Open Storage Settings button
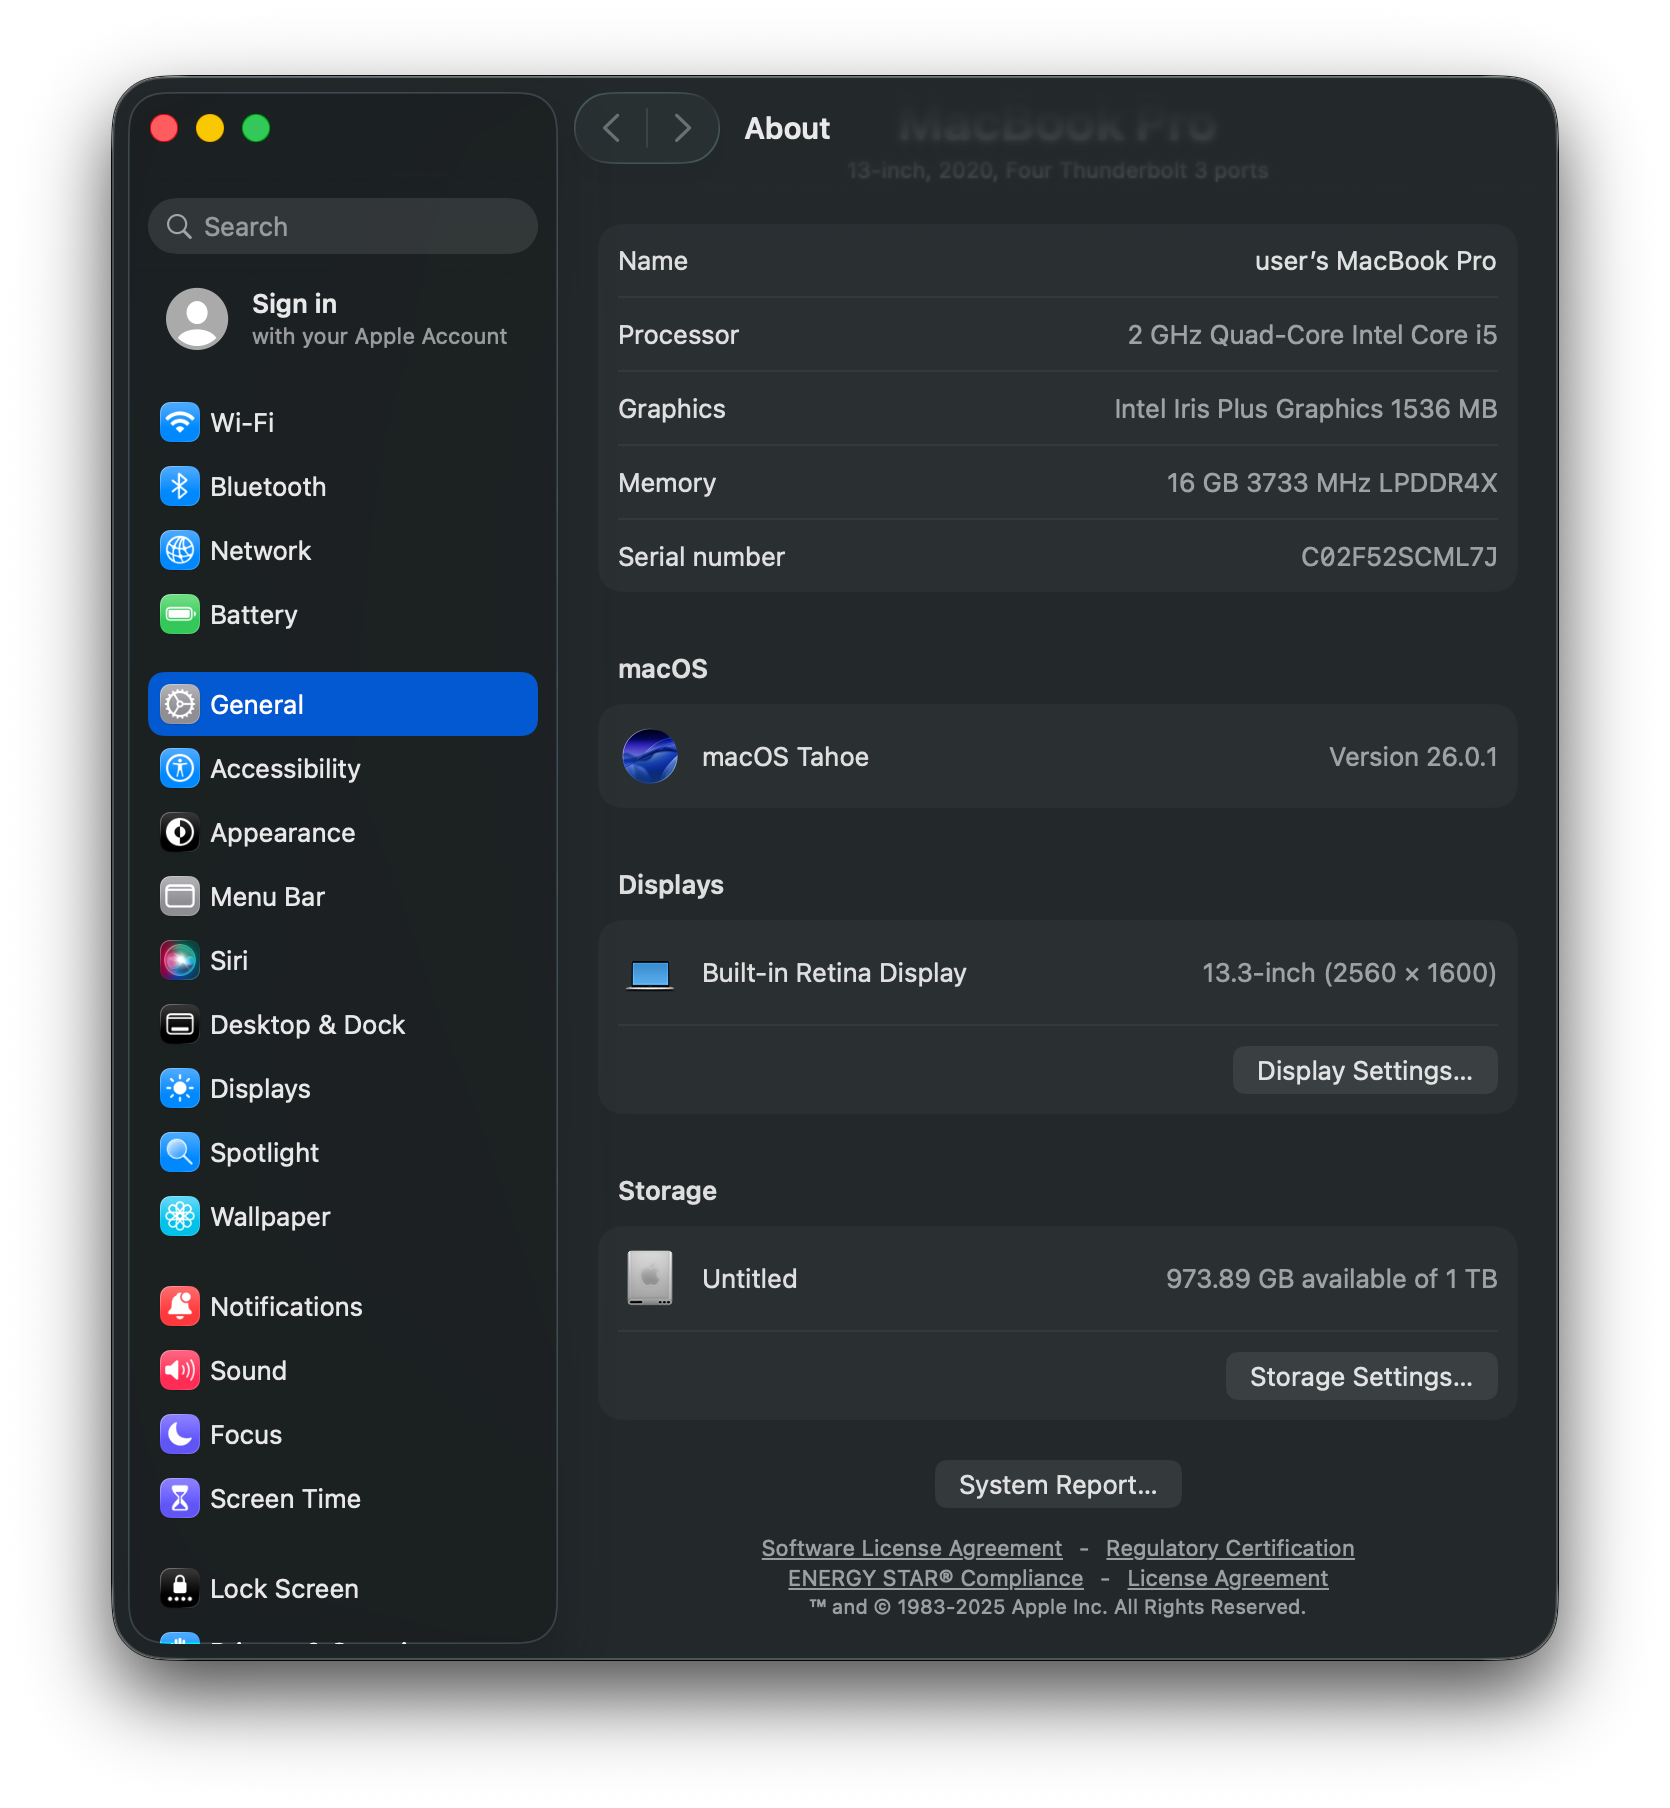 (1360, 1376)
